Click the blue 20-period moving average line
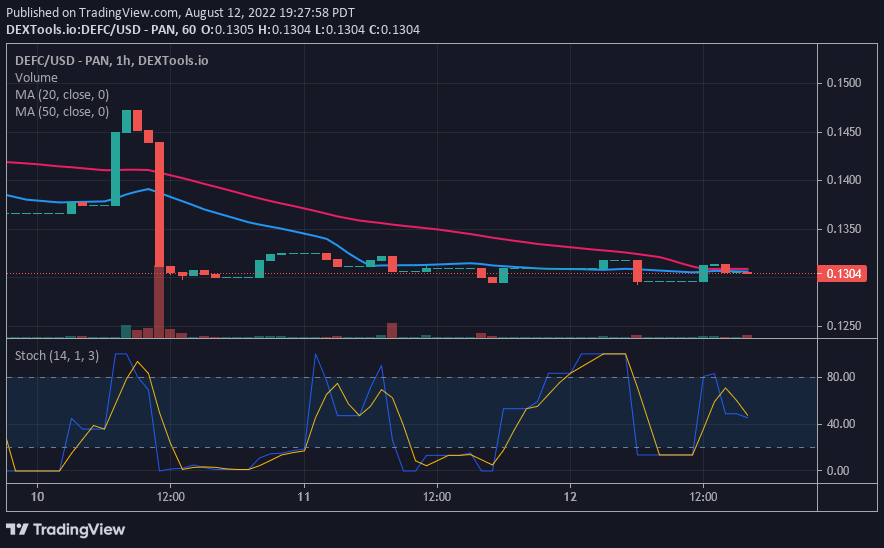 tap(282, 228)
